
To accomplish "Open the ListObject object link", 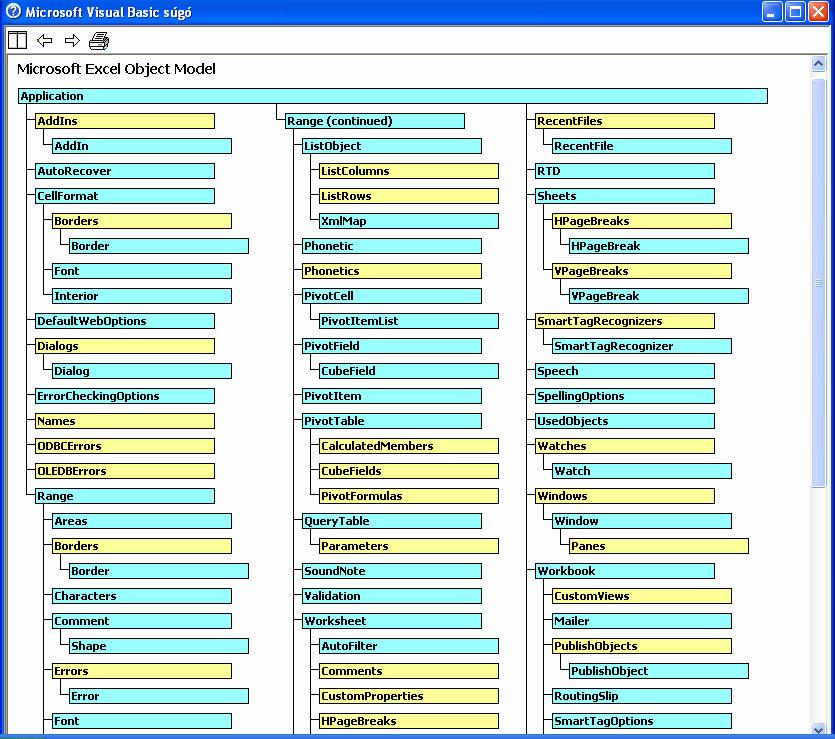I will pyautogui.click(x=392, y=146).
